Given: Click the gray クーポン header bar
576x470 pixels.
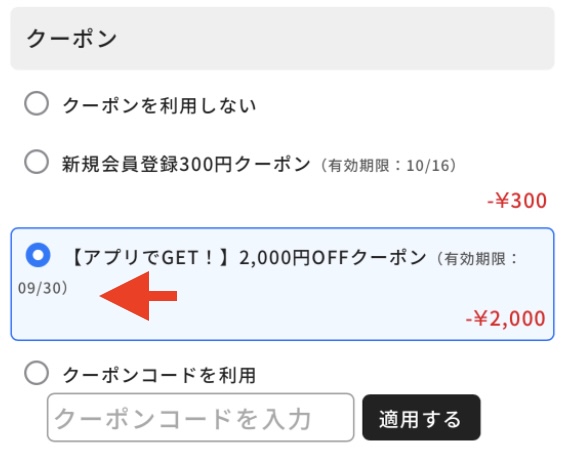Looking at the screenshot, I should (x=282, y=38).
